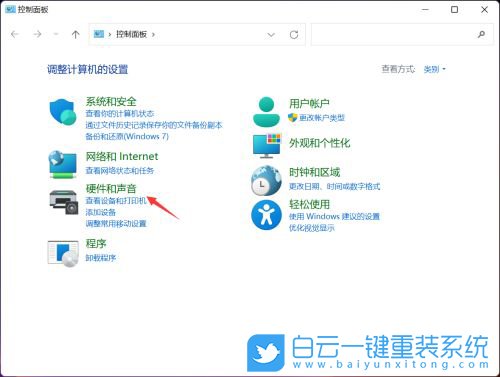Image resolution: width=500 pixels, height=377 pixels.
Task: Expand the address bar history dropdown
Action: pyautogui.click(x=271, y=34)
